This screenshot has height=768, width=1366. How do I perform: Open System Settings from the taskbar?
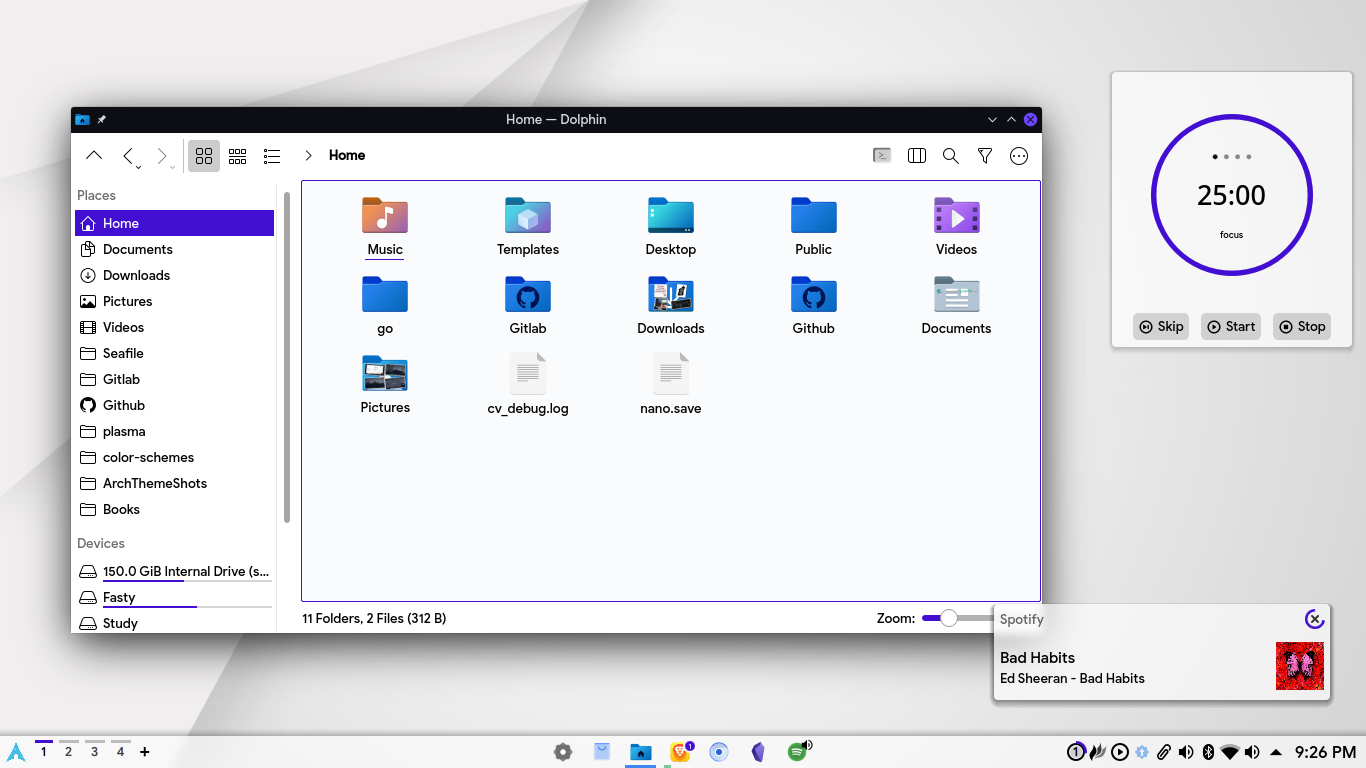click(x=563, y=752)
